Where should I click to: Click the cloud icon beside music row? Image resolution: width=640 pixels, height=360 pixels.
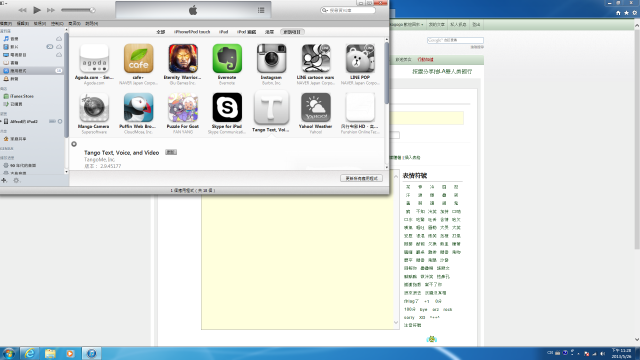click(x=59, y=39)
